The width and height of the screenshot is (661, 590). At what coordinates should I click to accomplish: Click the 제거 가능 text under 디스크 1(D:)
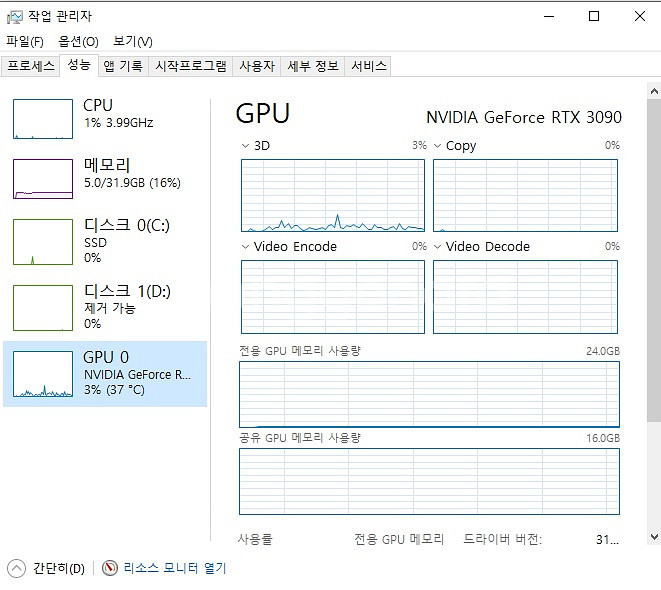point(110,308)
